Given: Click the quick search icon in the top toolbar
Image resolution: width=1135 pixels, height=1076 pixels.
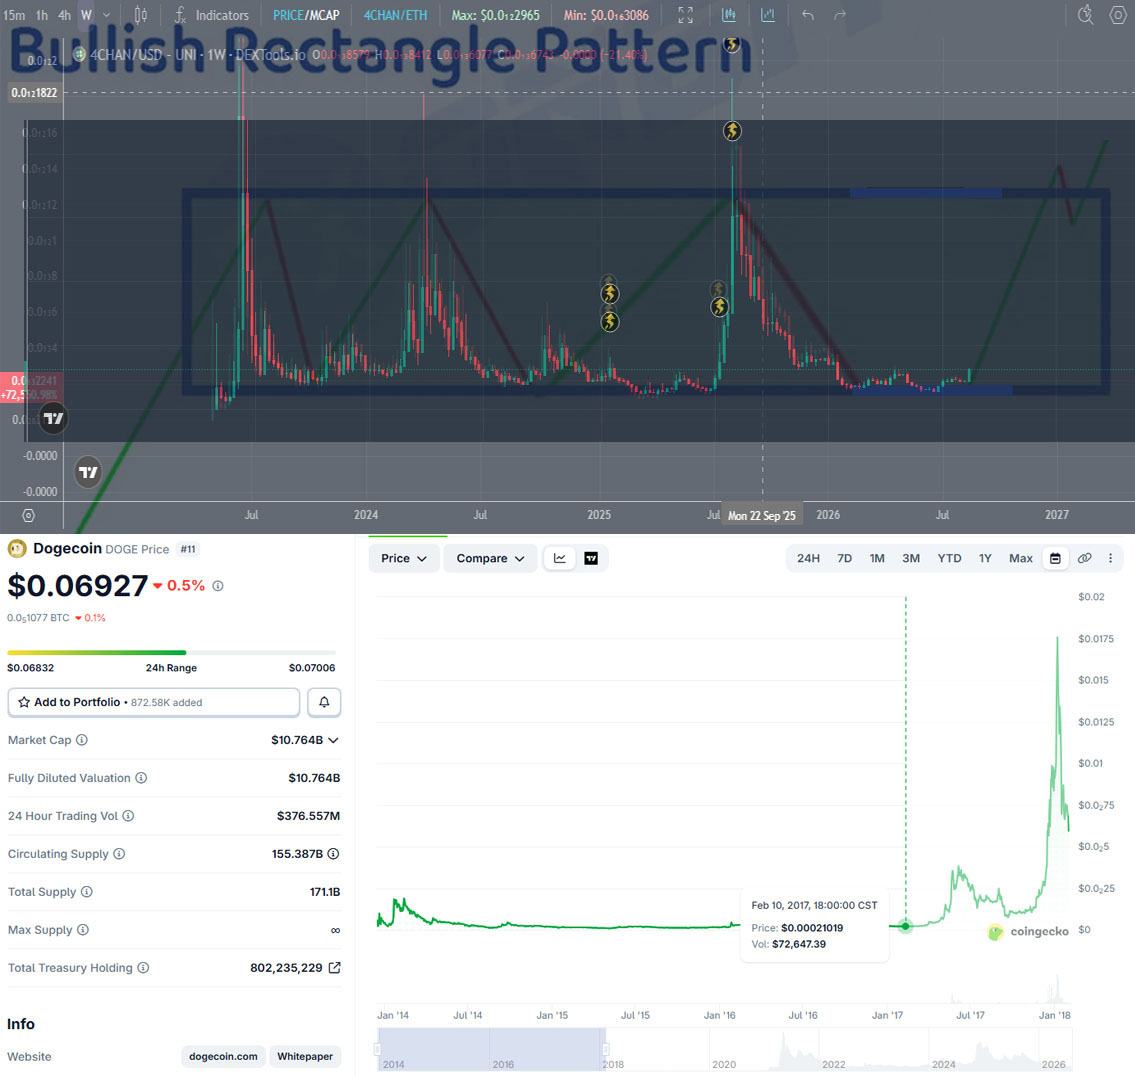Looking at the screenshot, I should click(1085, 14).
